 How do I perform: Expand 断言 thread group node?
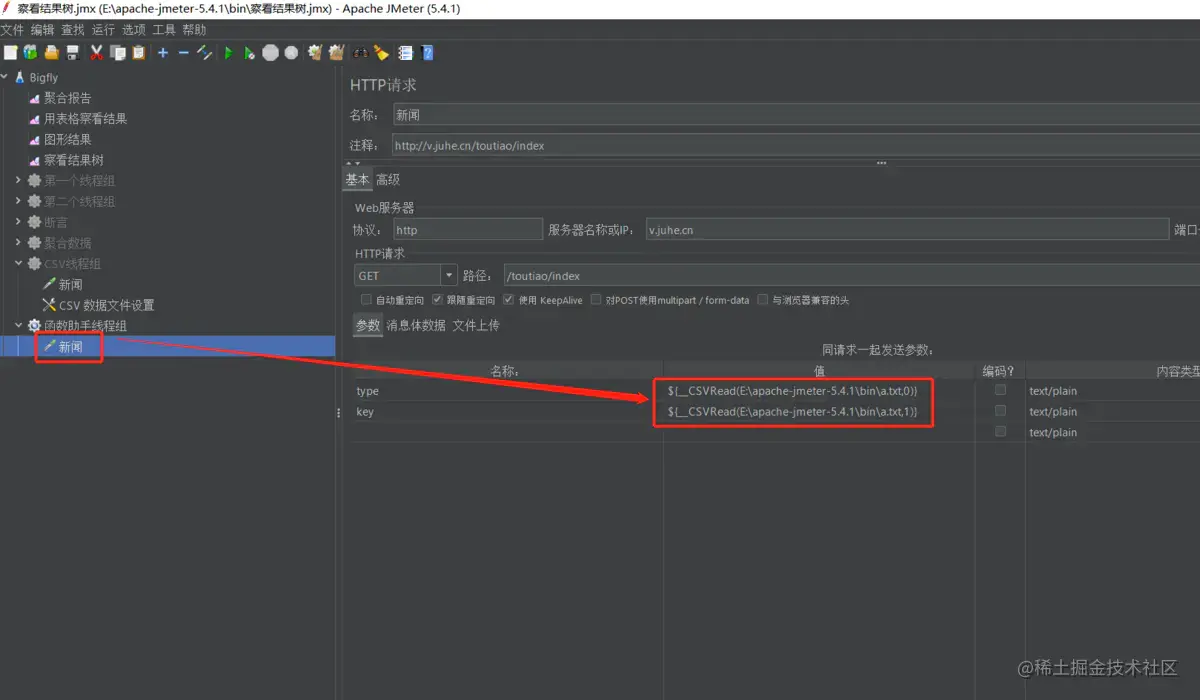[19, 222]
